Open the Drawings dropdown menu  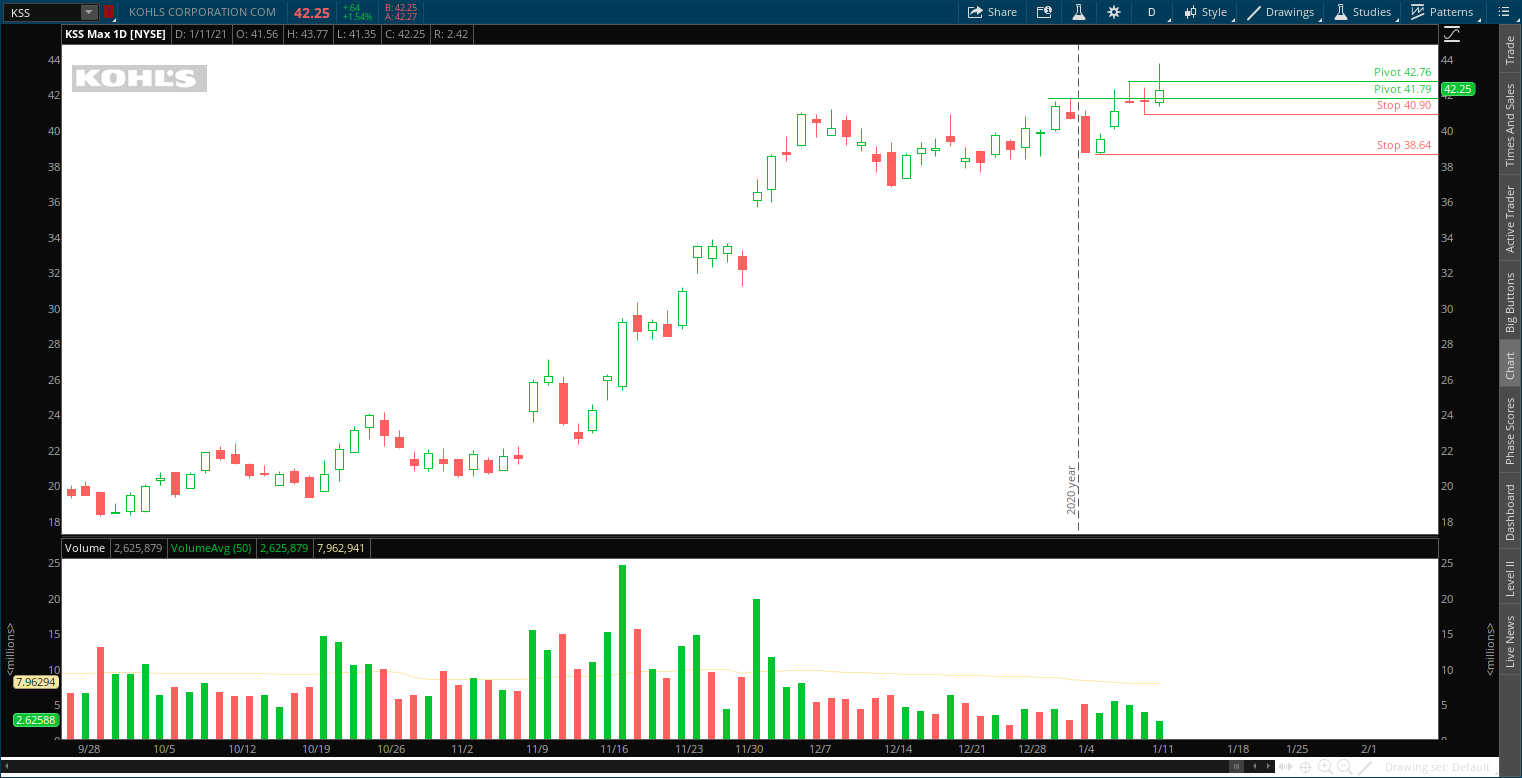click(1281, 12)
